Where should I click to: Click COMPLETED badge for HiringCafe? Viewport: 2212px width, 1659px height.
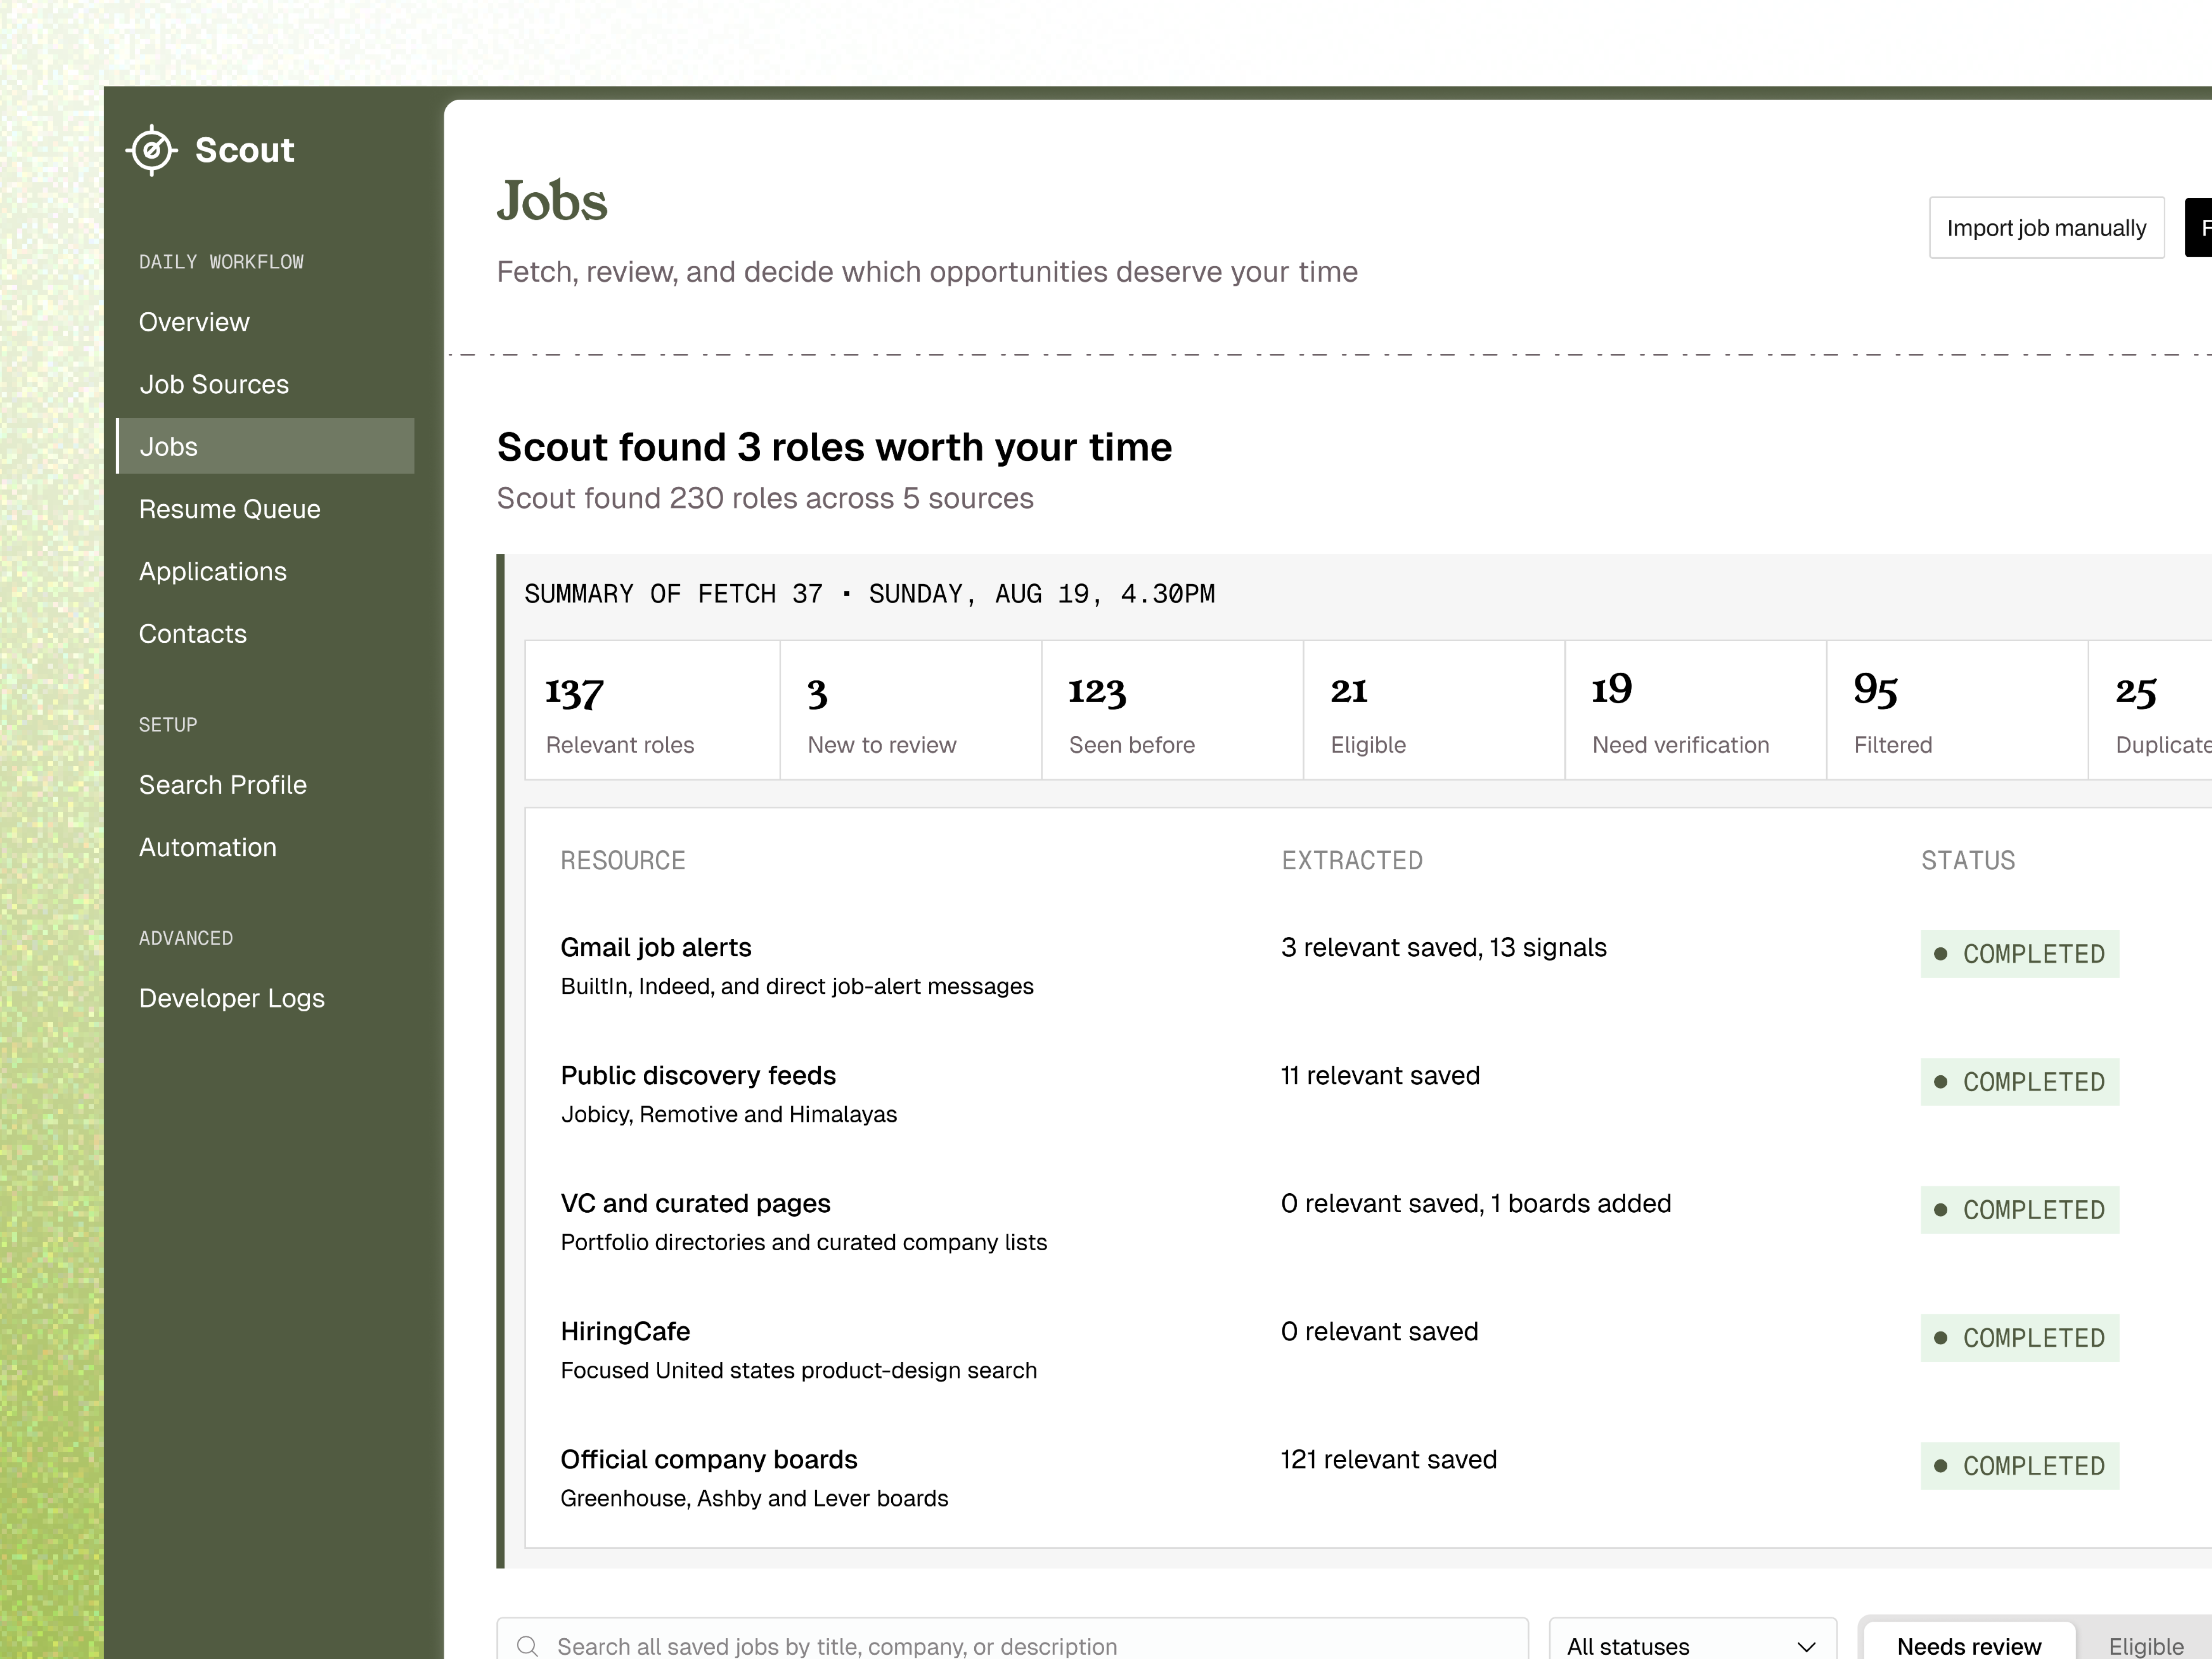click(x=2020, y=1338)
